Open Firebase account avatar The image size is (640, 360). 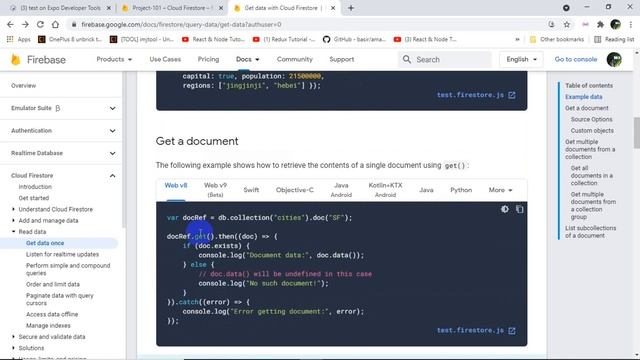(x=614, y=60)
